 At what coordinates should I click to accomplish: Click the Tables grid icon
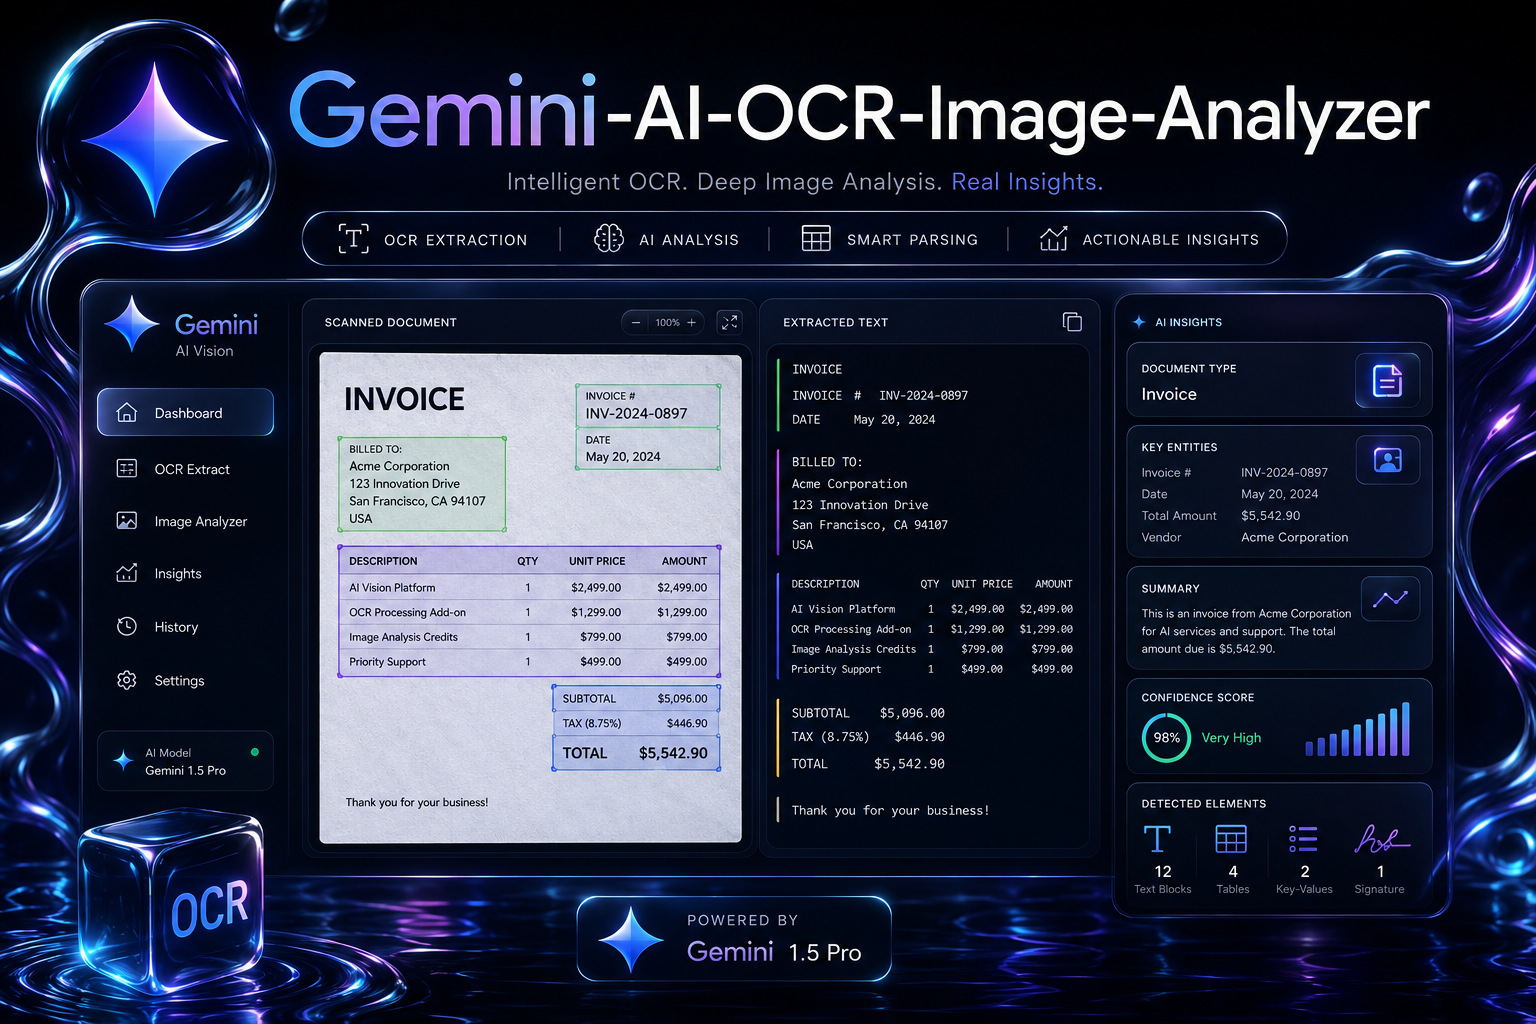click(x=1231, y=839)
